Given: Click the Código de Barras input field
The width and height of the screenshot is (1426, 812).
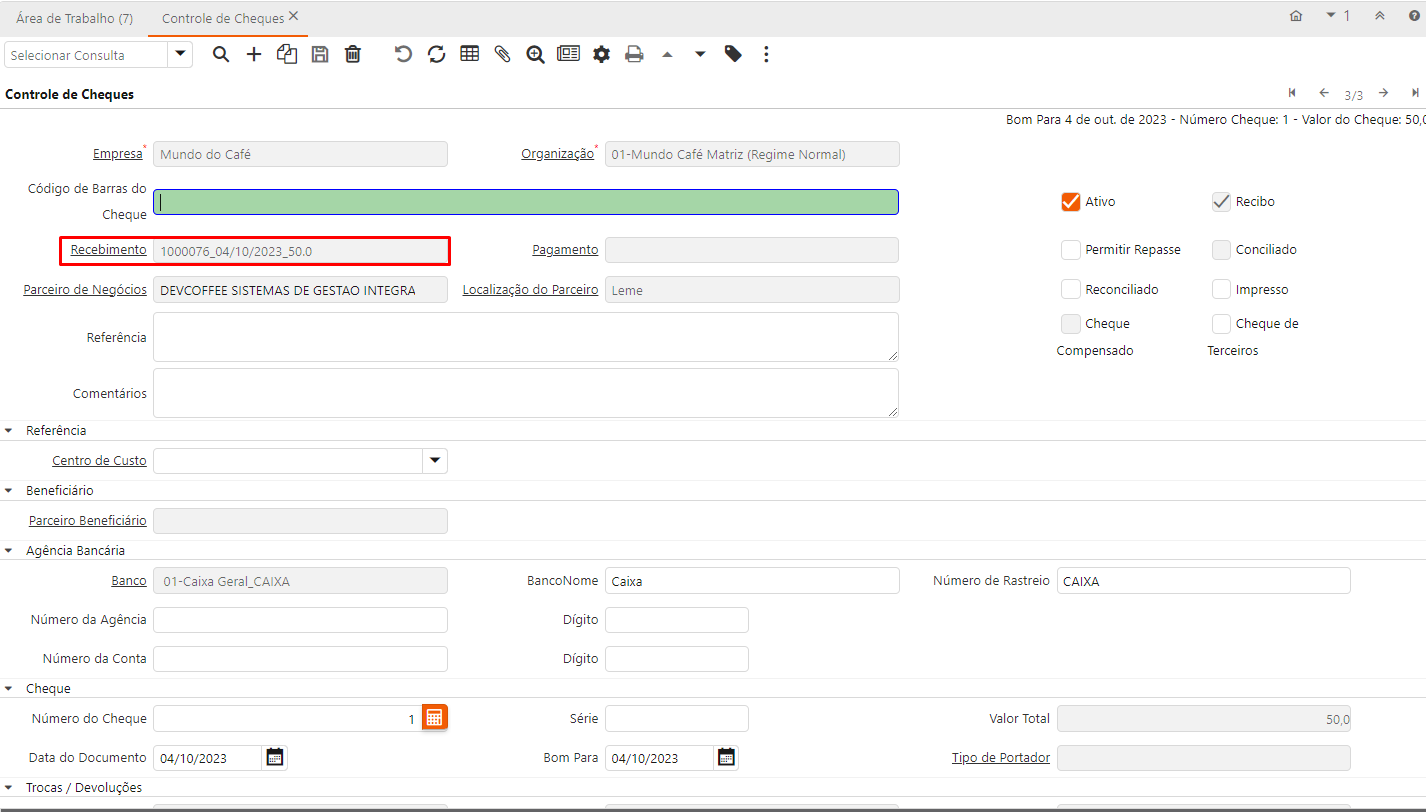Looking at the screenshot, I should [x=526, y=202].
